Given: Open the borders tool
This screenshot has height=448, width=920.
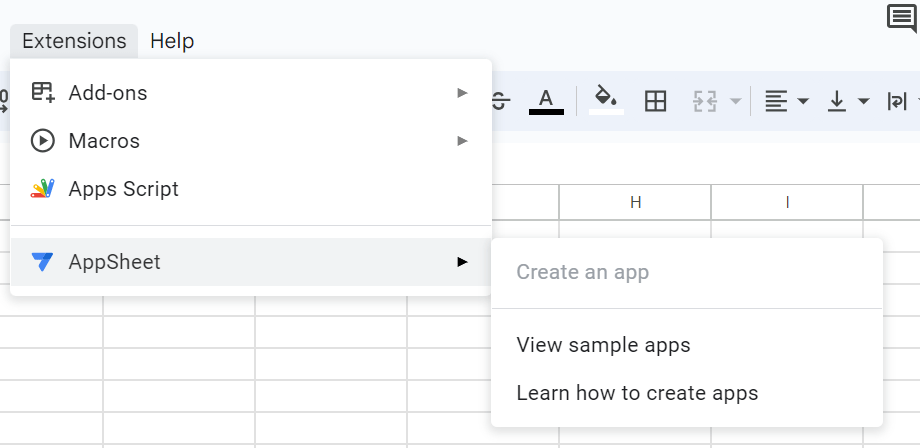Looking at the screenshot, I should [655, 101].
